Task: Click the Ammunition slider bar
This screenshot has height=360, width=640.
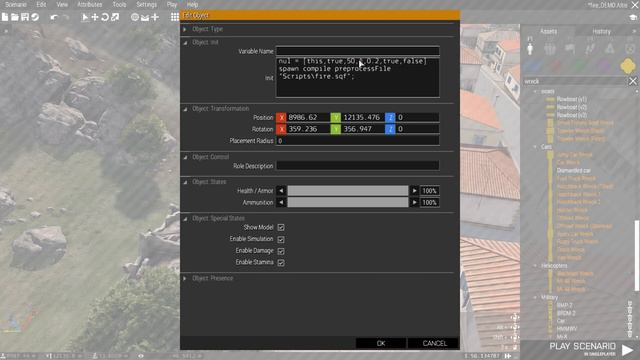Action: point(348,202)
